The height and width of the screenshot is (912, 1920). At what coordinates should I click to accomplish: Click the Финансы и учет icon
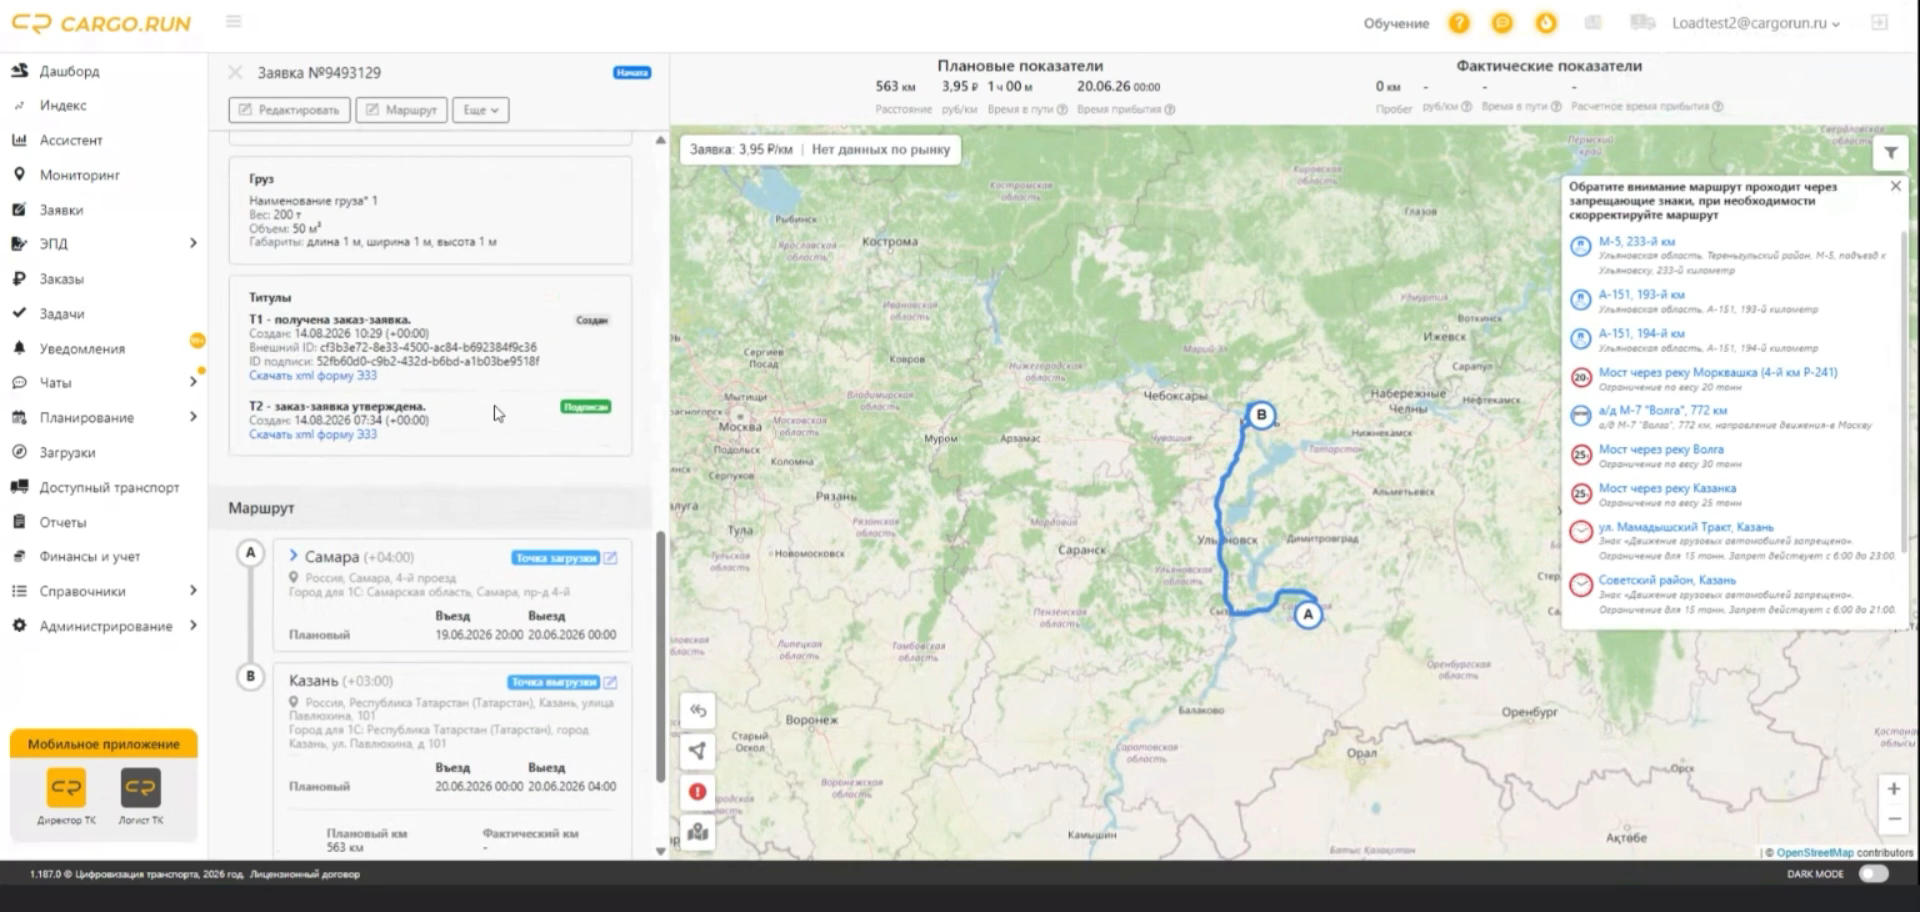pos(19,556)
